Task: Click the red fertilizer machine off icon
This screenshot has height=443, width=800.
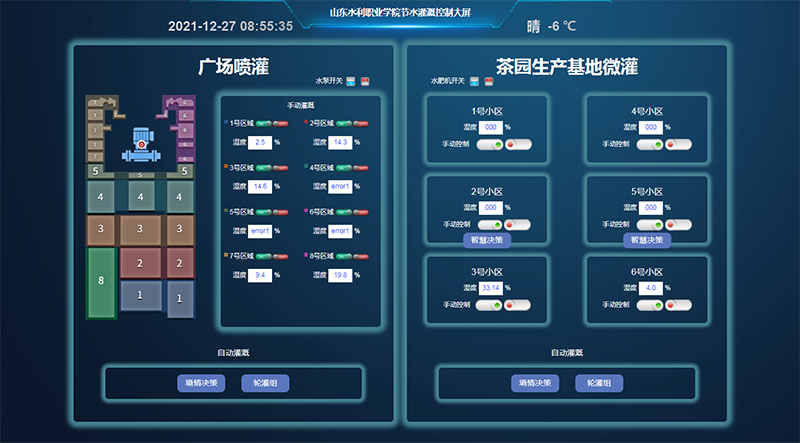Action: click(488, 81)
